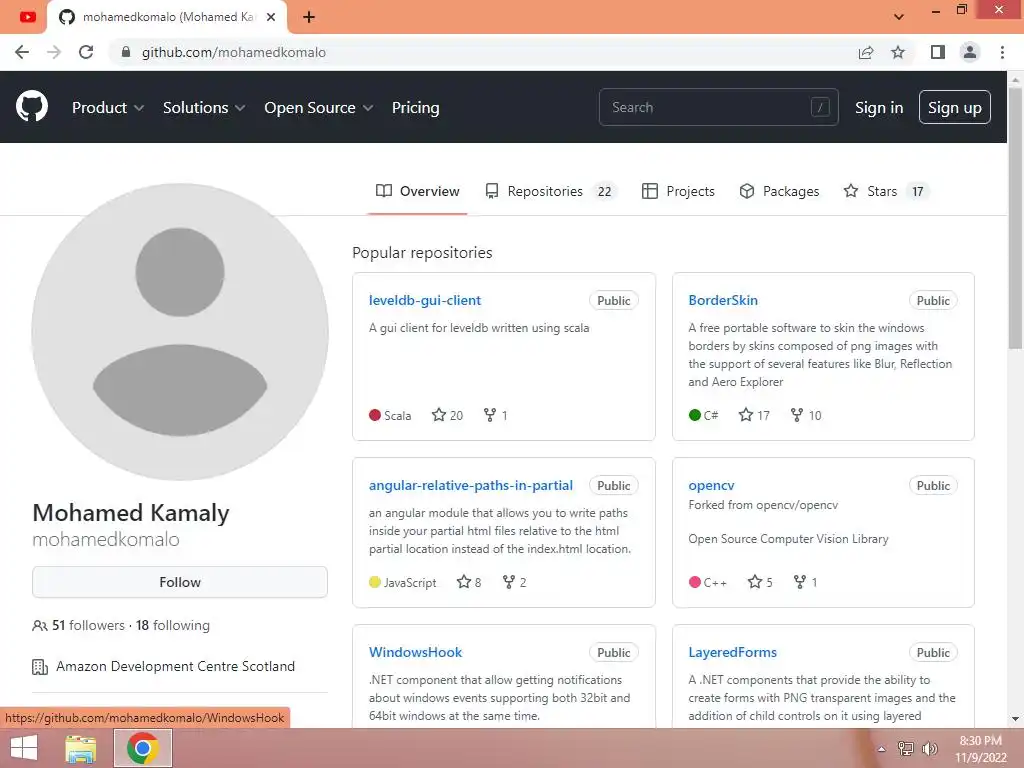This screenshot has width=1024, height=768.
Task: Open WindowsHook repository
Action: coord(415,652)
